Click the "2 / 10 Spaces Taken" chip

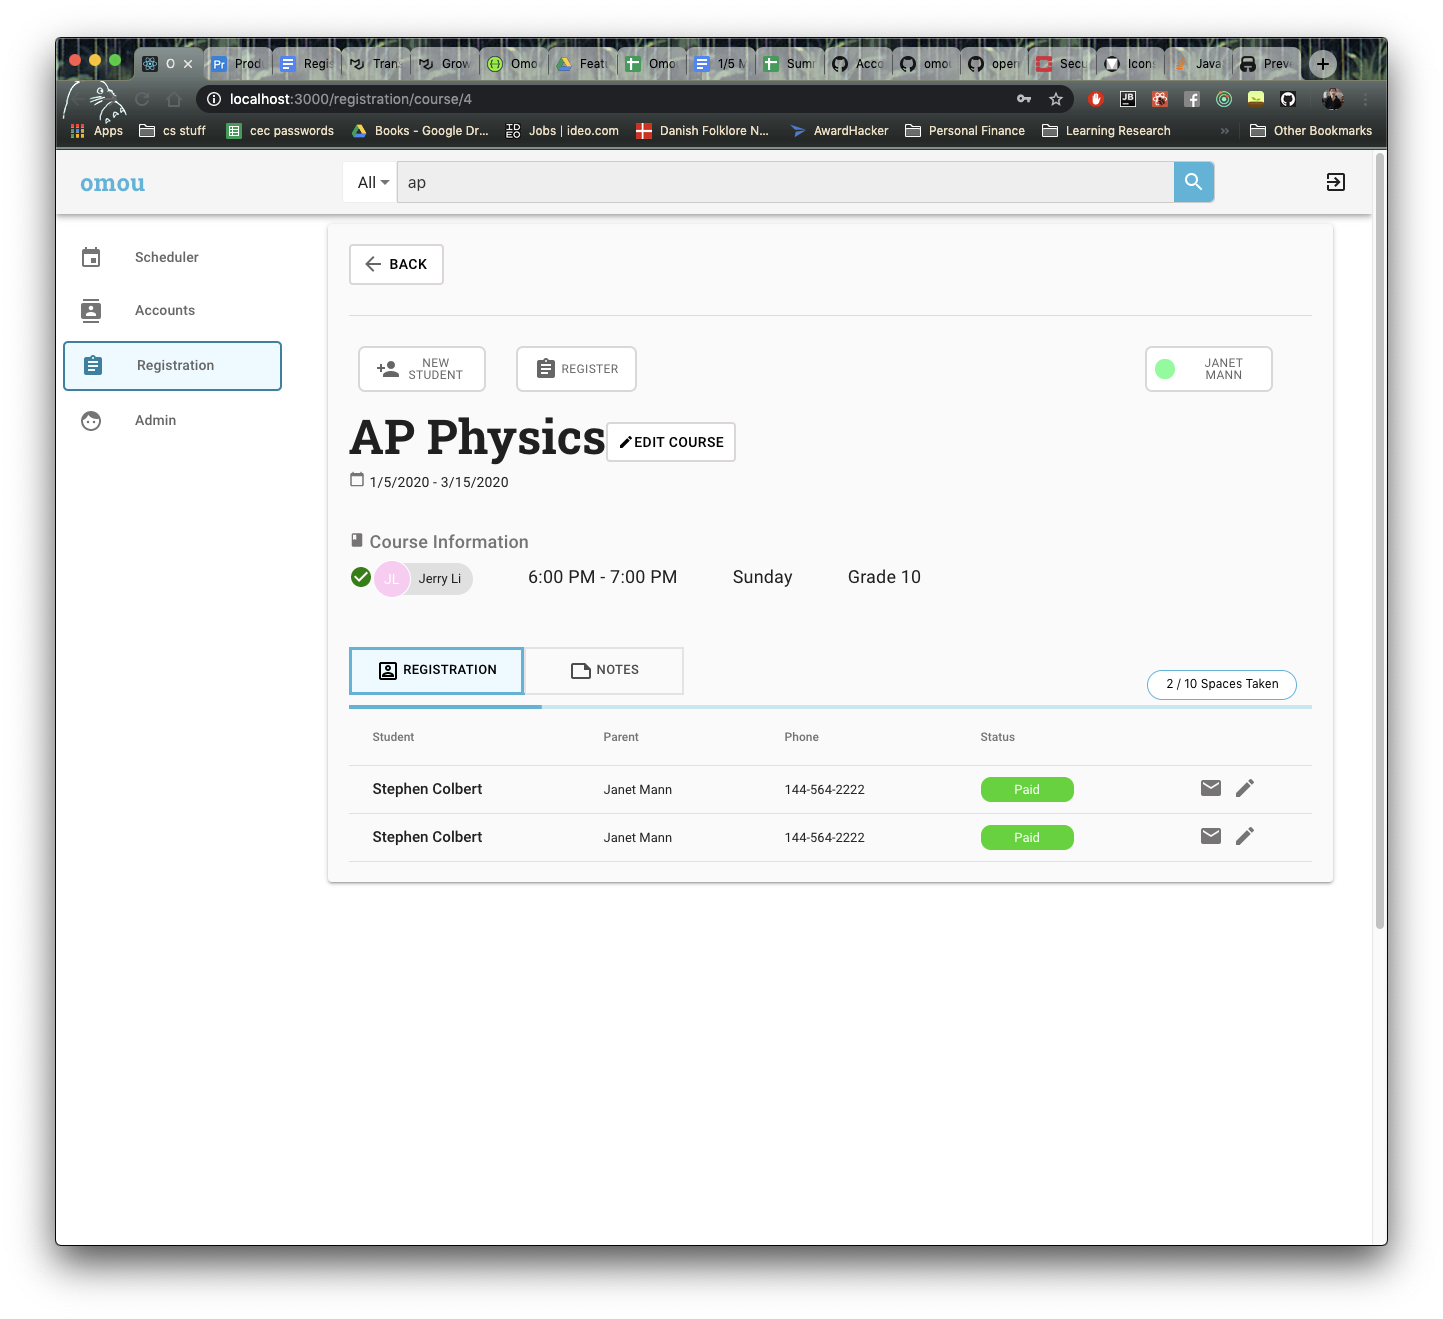(1222, 684)
